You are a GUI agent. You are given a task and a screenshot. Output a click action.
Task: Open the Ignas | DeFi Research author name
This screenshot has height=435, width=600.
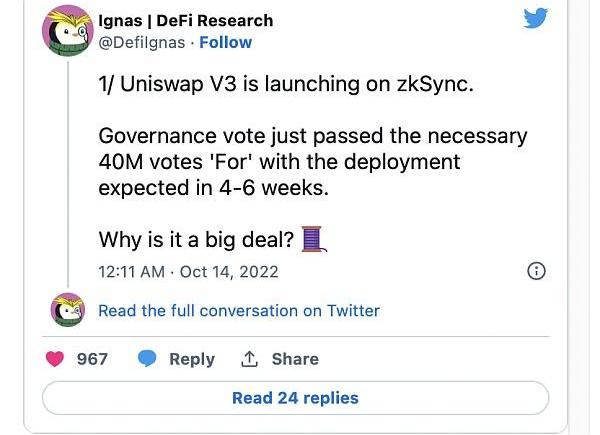[x=186, y=20]
